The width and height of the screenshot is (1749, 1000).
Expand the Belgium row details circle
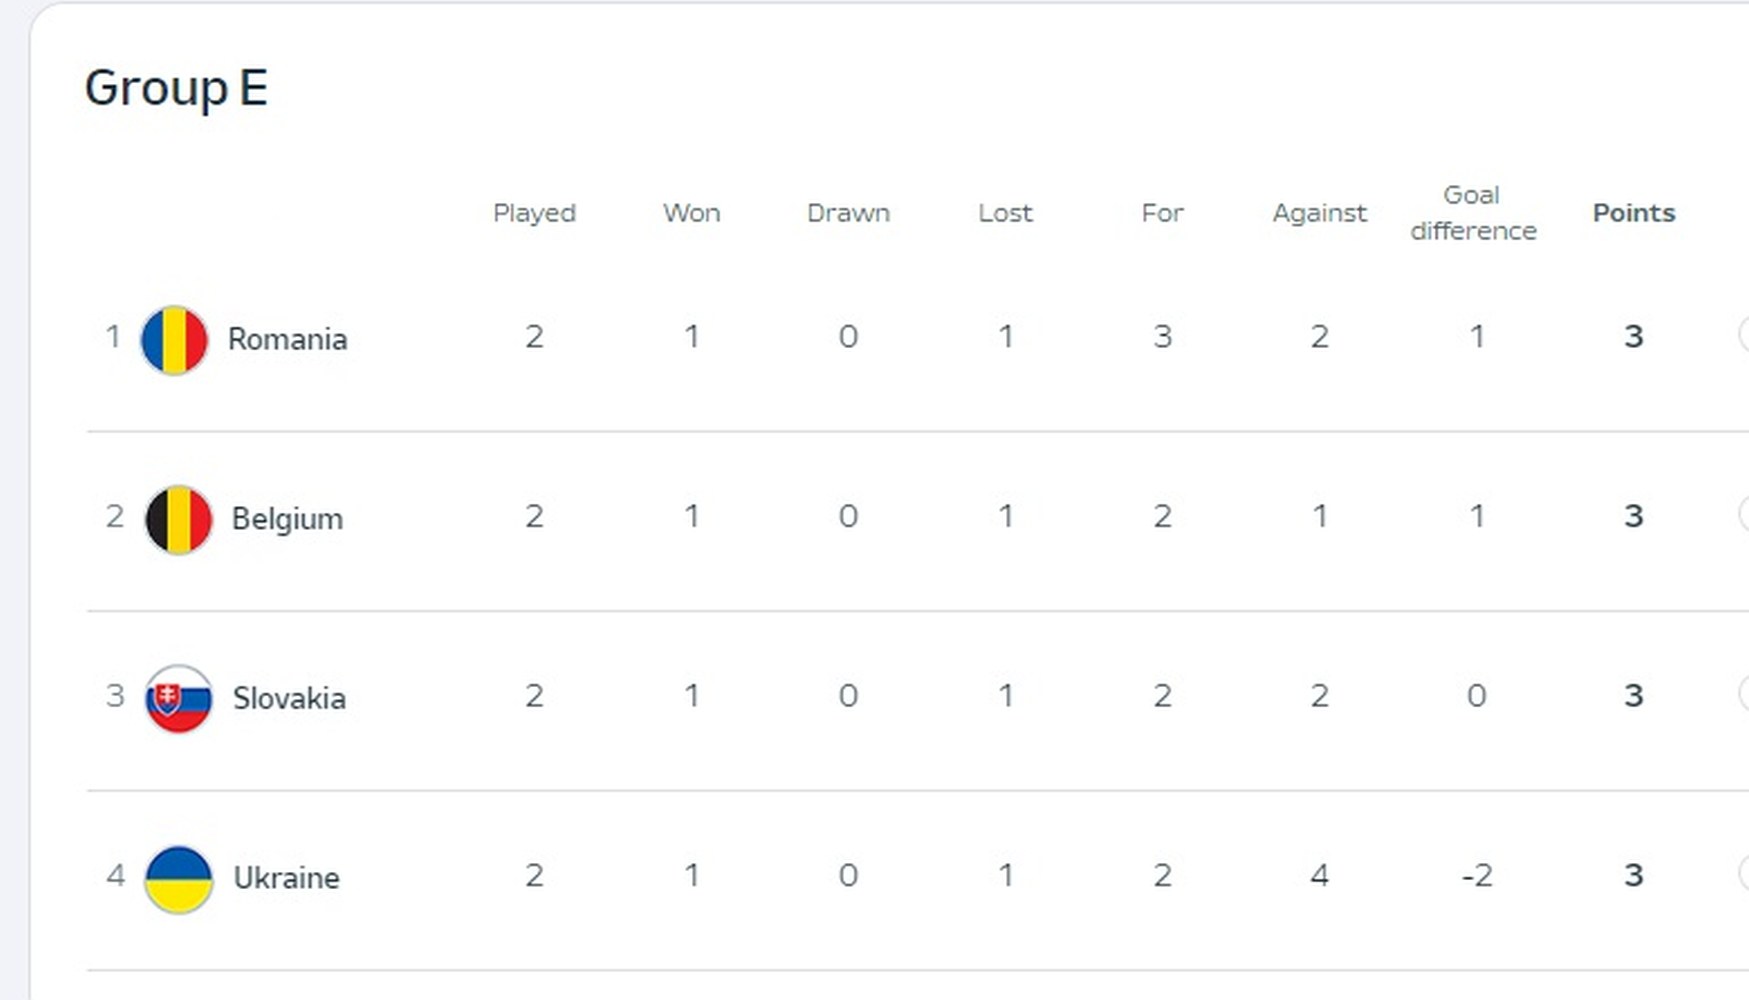pos(1743,514)
